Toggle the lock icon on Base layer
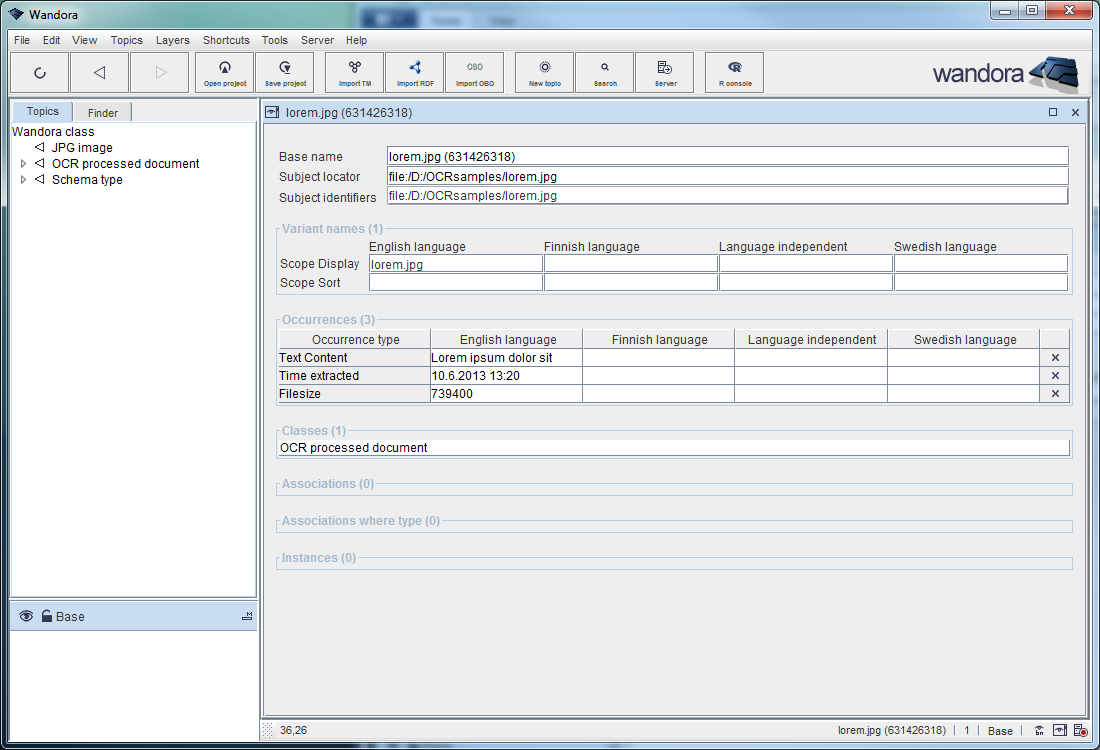The image size is (1100, 750). coord(46,617)
